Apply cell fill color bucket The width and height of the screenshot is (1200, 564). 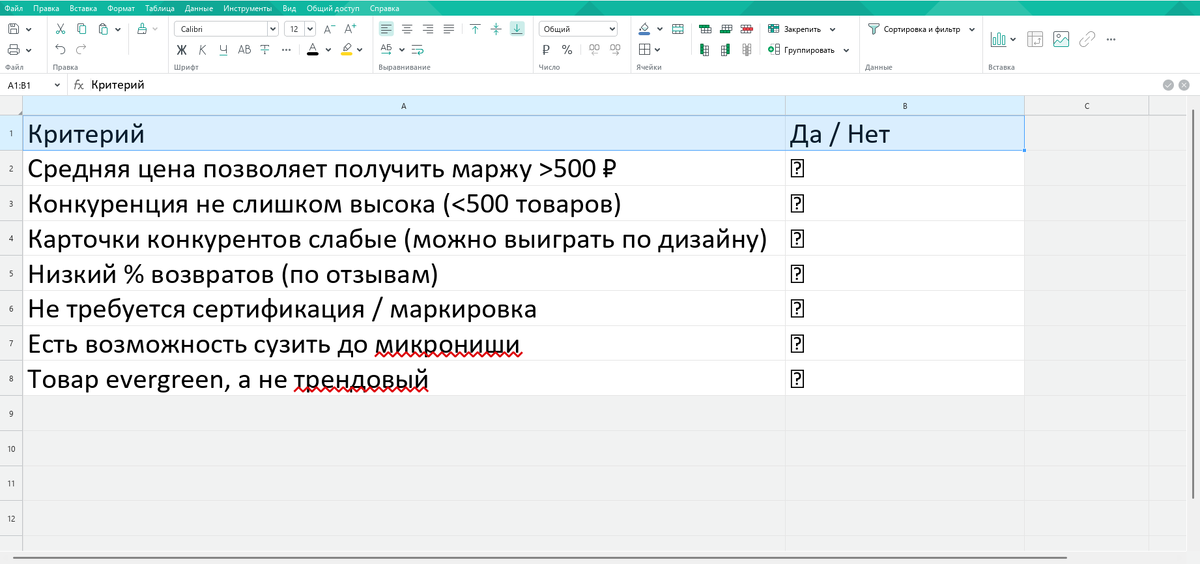pyautogui.click(x=644, y=29)
